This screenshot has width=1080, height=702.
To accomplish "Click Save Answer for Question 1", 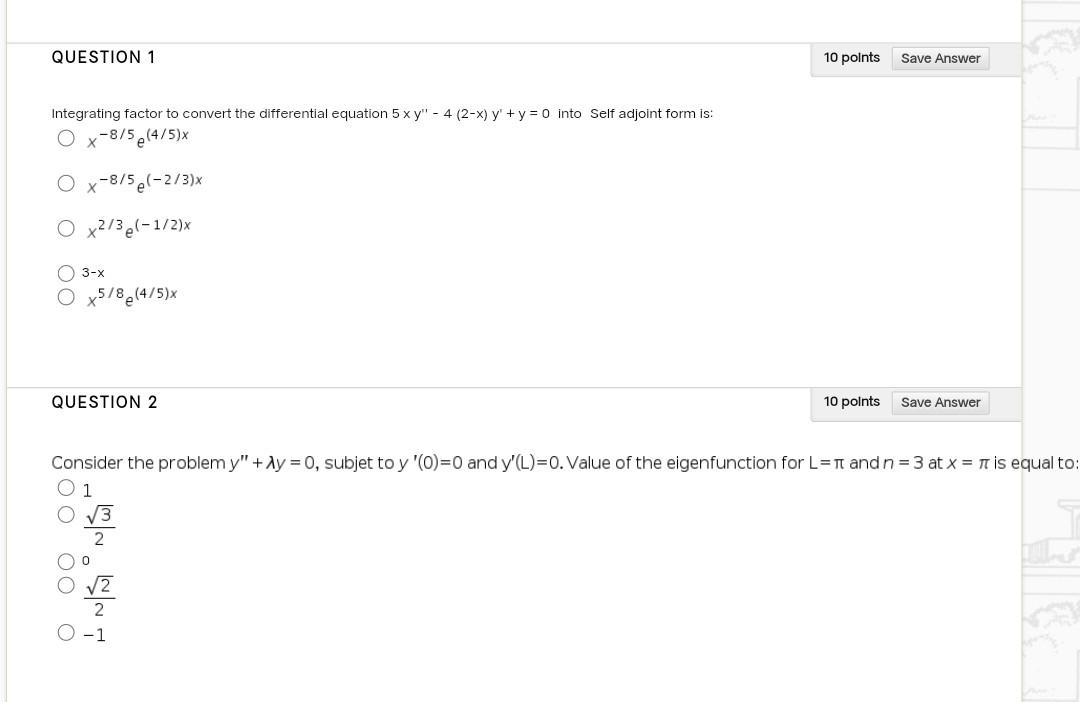I will (940, 58).
